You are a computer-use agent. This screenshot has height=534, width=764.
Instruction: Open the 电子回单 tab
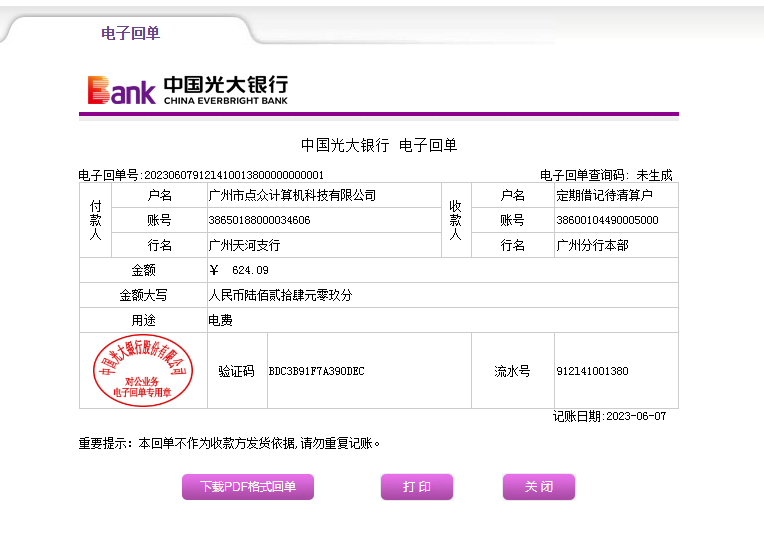(x=130, y=33)
